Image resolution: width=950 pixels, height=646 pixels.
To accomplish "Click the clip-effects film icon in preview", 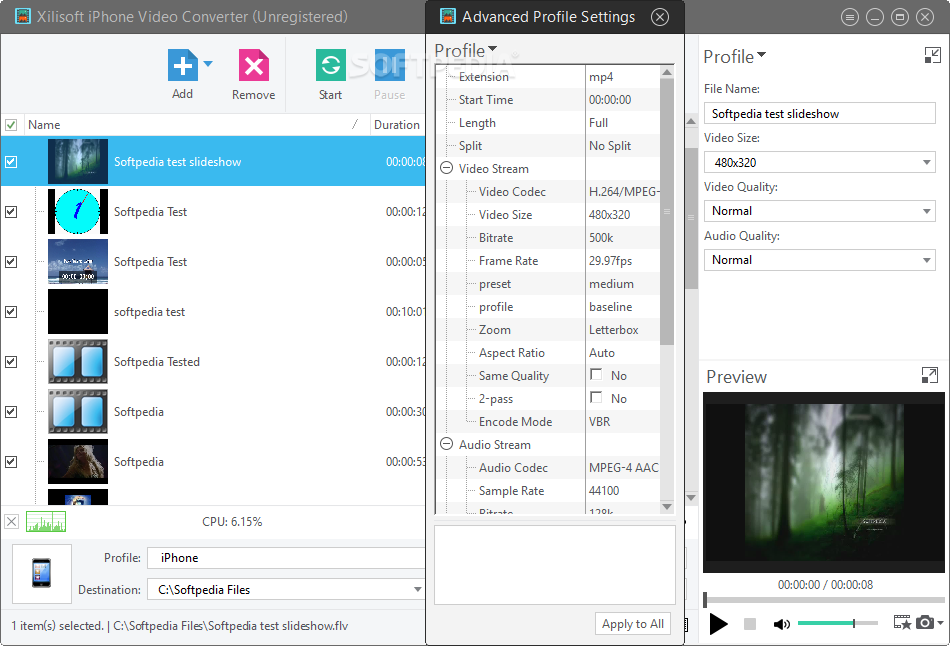I will (902, 622).
